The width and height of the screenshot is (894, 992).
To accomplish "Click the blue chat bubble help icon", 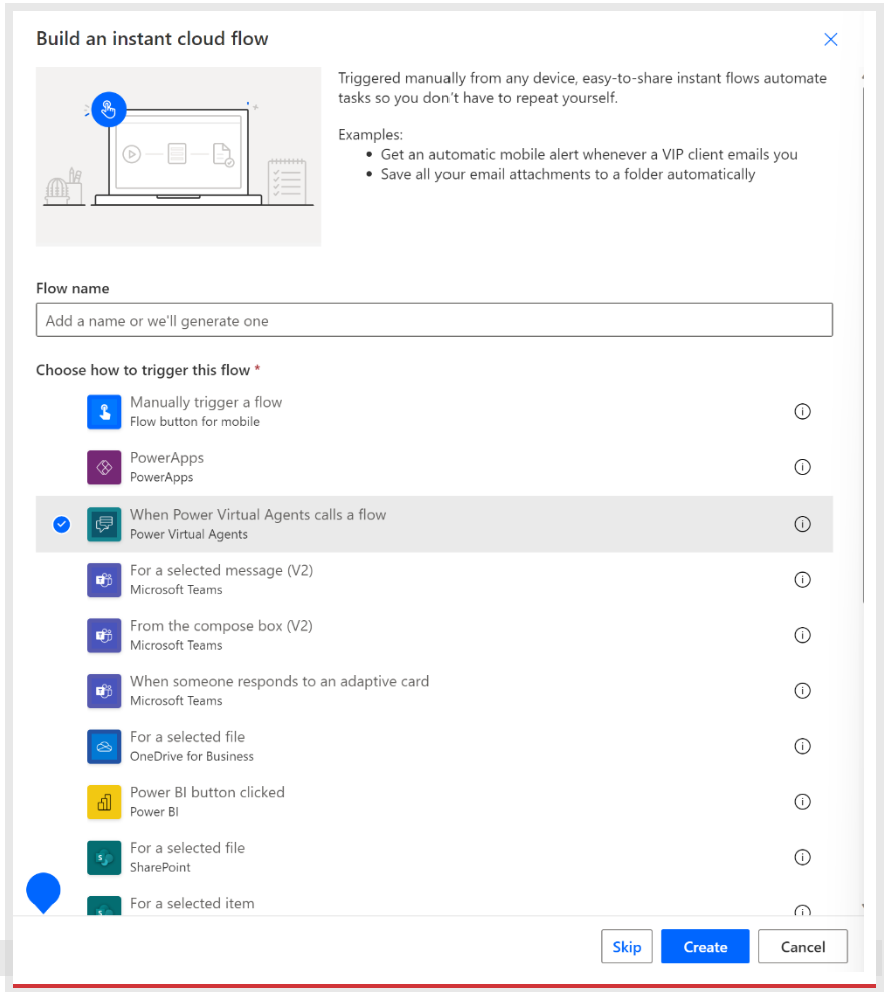I will click(x=43, y=892).
